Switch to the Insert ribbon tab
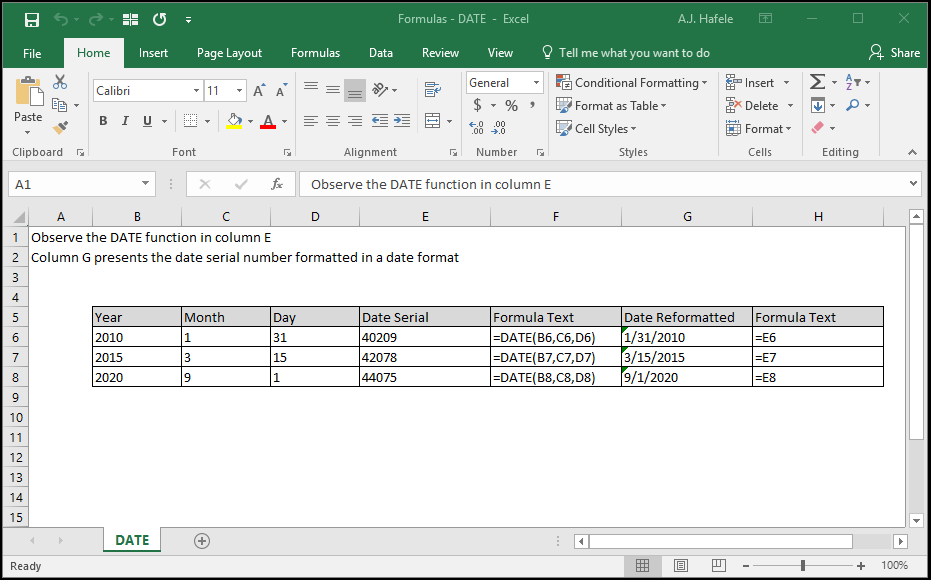931x580 pixels. point(153,53)
